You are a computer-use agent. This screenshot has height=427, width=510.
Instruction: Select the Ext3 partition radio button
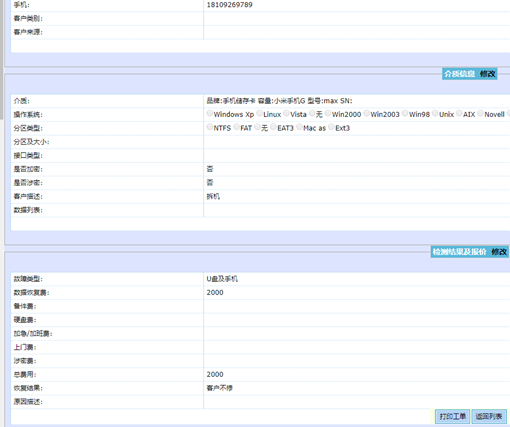point(331,127)
